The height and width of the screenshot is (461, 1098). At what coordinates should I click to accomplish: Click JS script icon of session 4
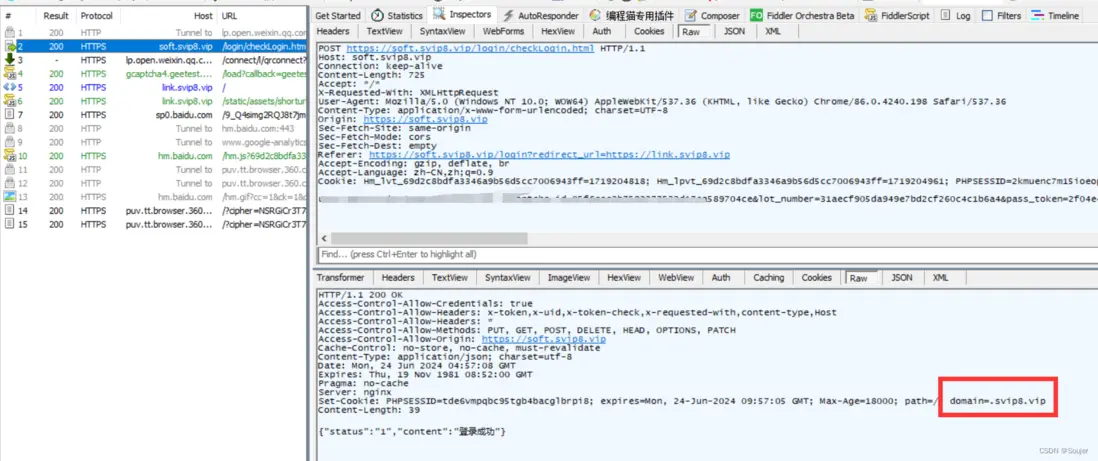10,74
